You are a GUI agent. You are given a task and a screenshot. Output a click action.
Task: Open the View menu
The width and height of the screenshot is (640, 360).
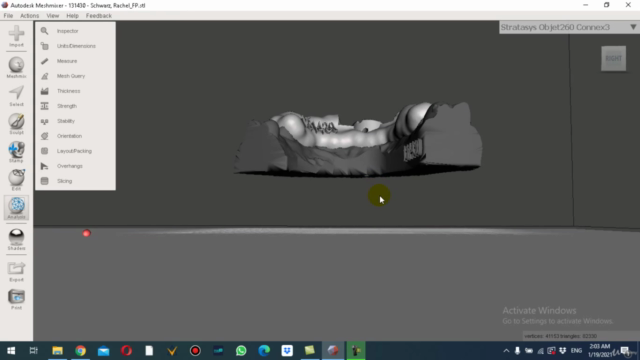pyautogui.click(x=53, y=16)
